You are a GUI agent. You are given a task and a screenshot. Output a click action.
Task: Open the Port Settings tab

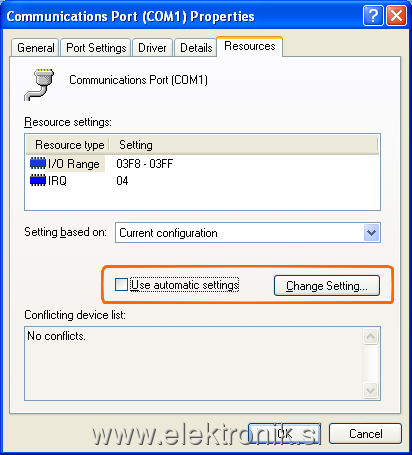click(96, 48)
